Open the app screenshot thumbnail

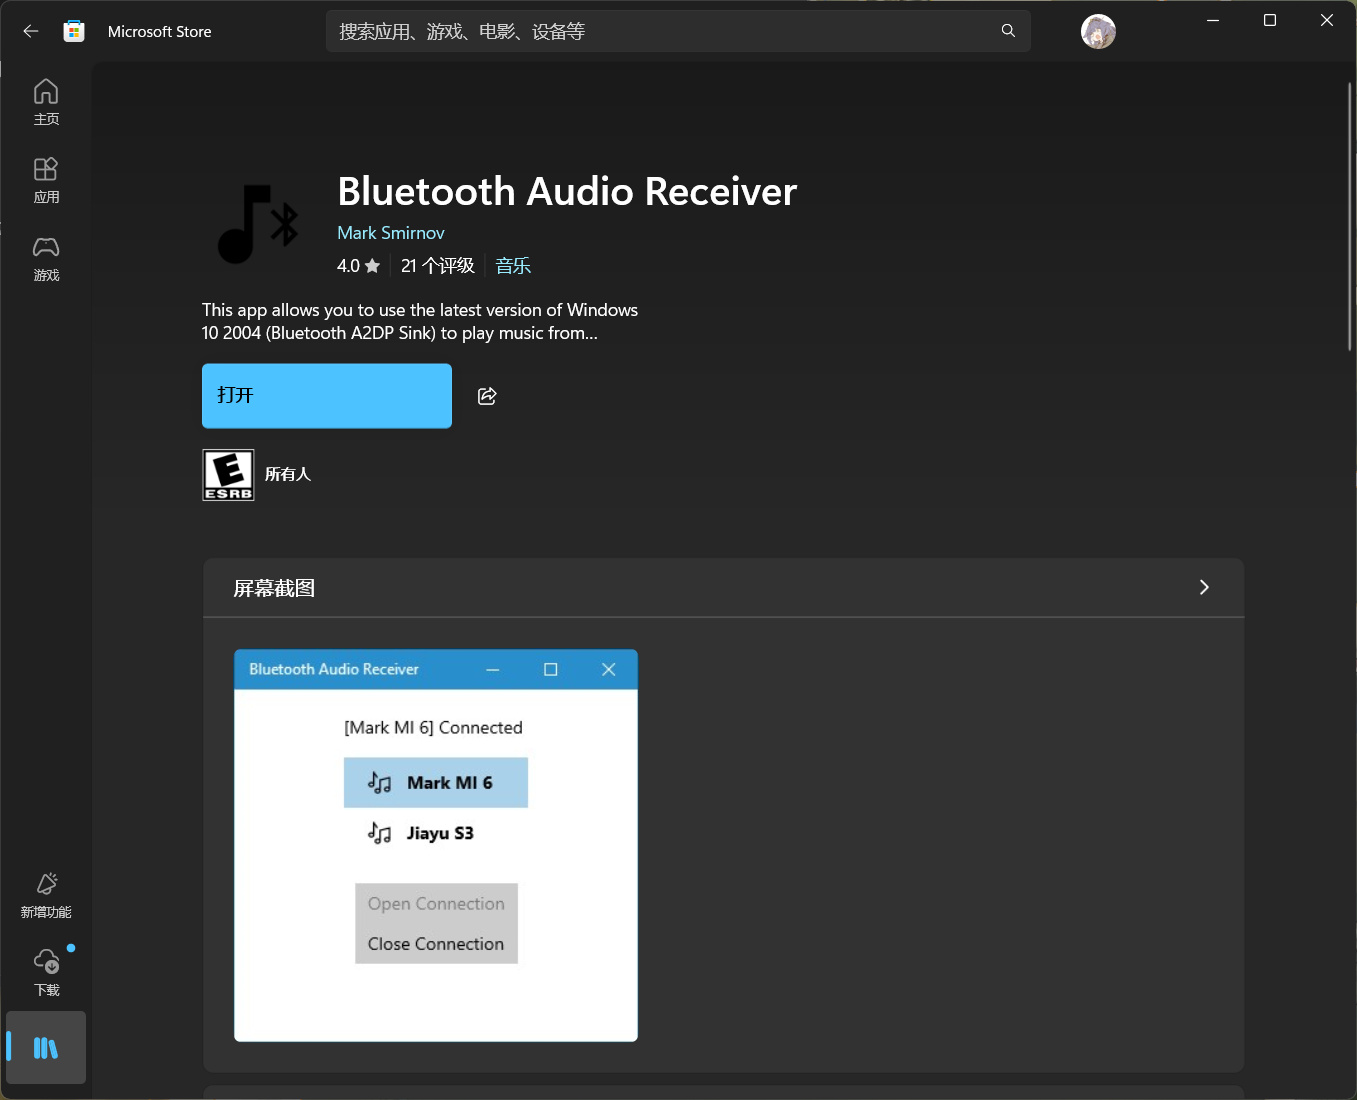click(x=436, y=846)
